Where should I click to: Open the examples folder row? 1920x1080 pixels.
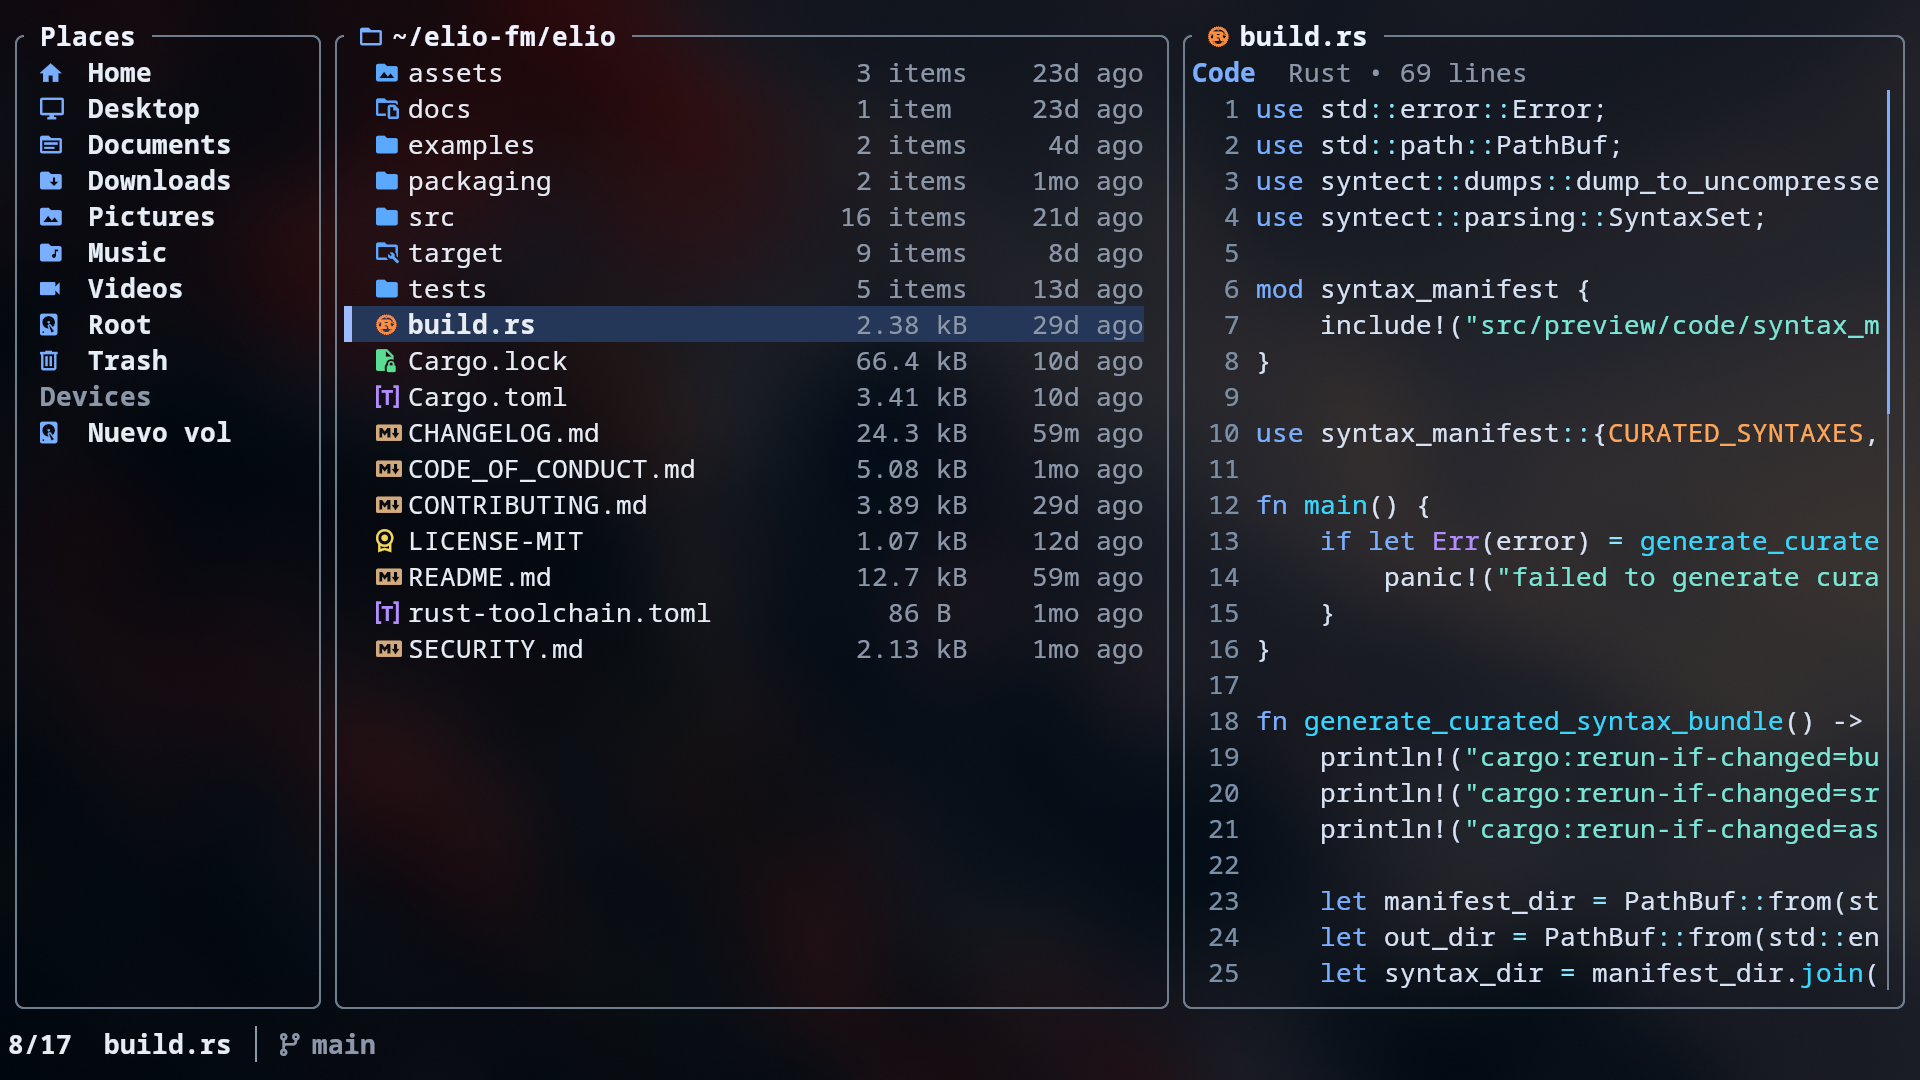[x=744, y=145]
